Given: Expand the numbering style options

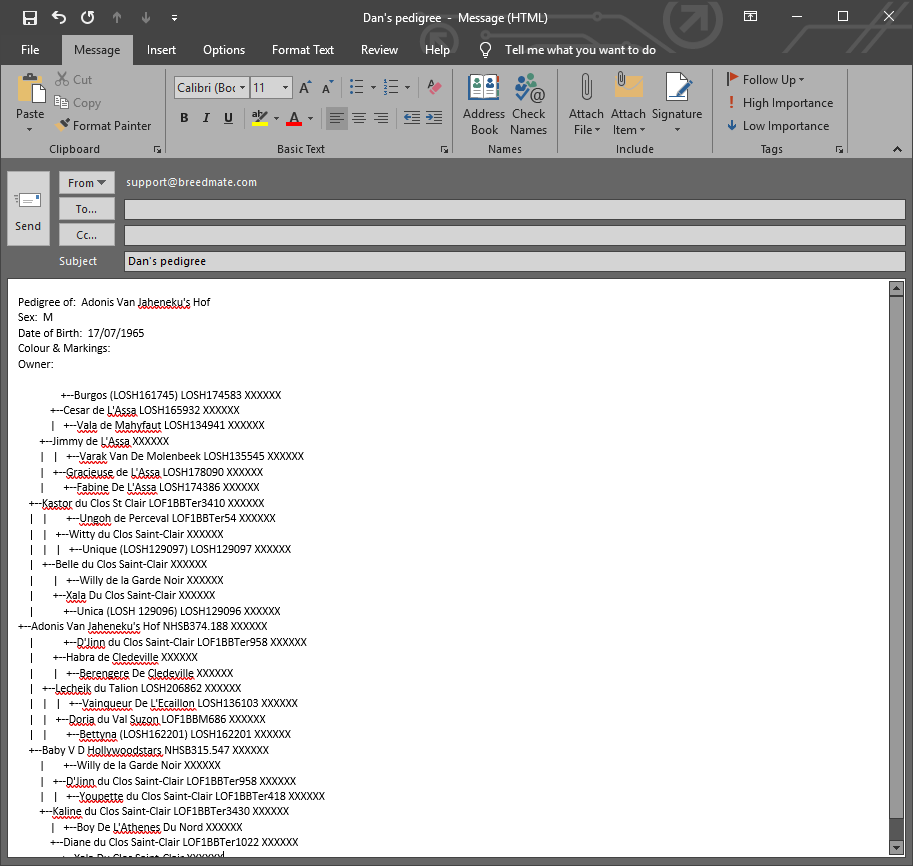Looking at the screenshot, I should click(x=408, y=87).
